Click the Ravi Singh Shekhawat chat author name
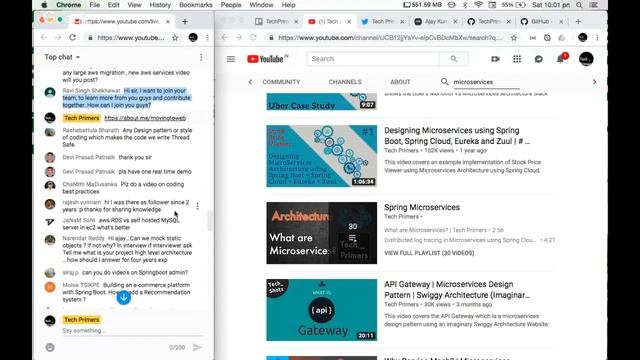640x360 pixels. [91, 91]
